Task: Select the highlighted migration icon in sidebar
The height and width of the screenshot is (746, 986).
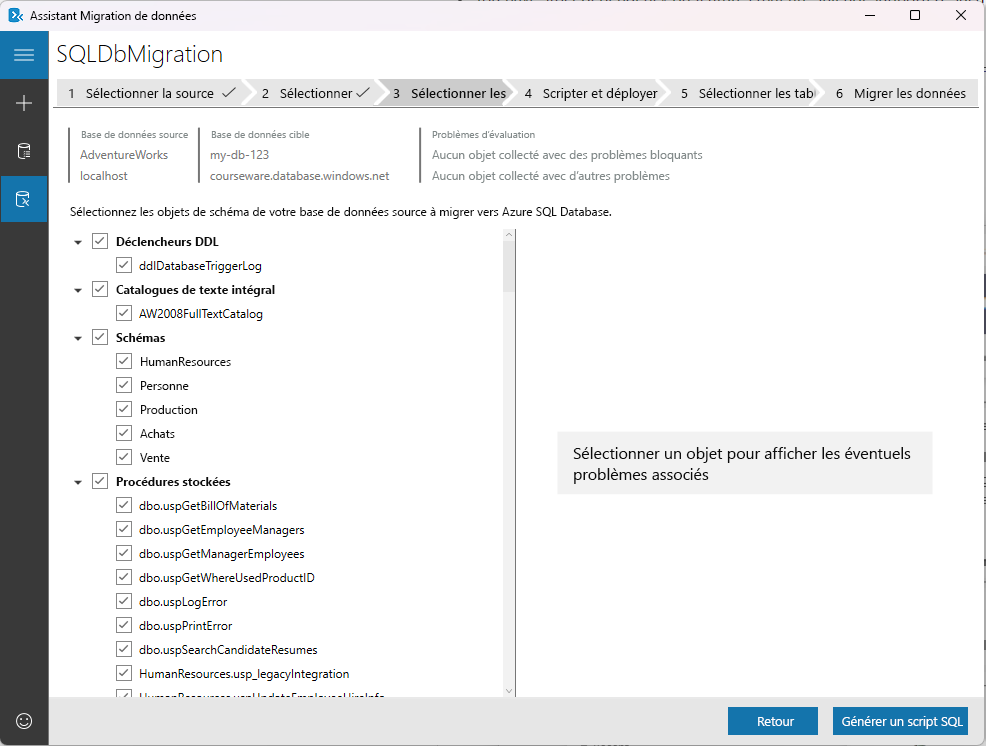Action: (x=24, y=198)
